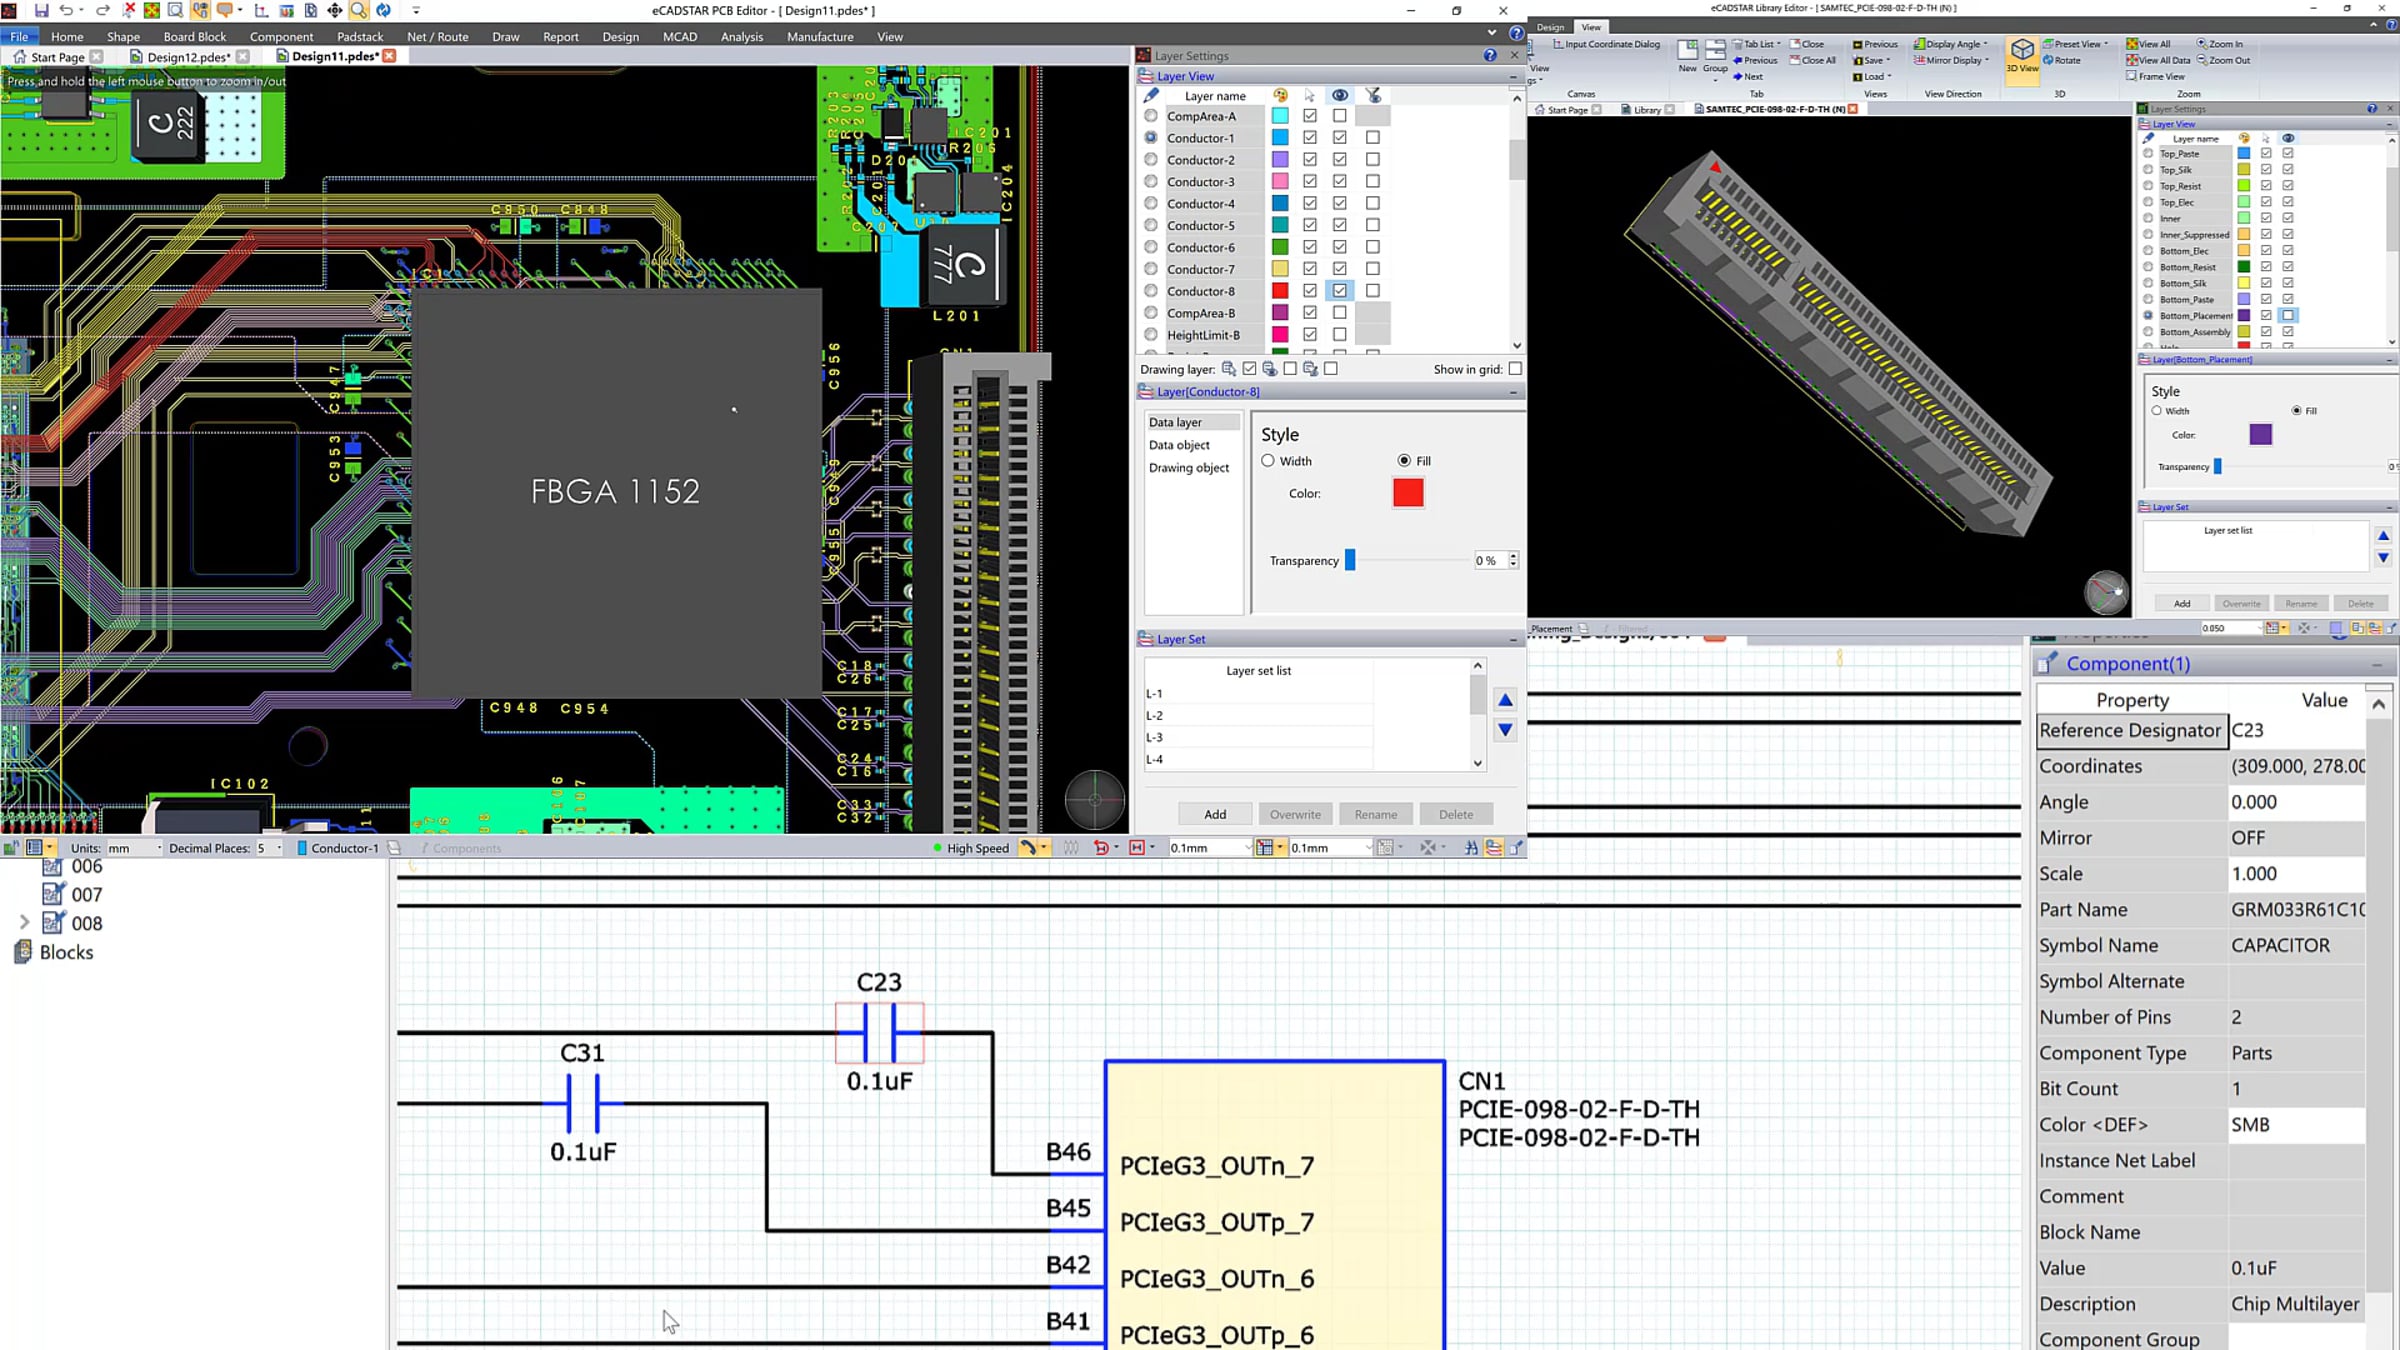The image size is (2400, 1350).
Task: Toggle Bottom_Placement visibility in Library Editor
Action: tap(2288, 315)
